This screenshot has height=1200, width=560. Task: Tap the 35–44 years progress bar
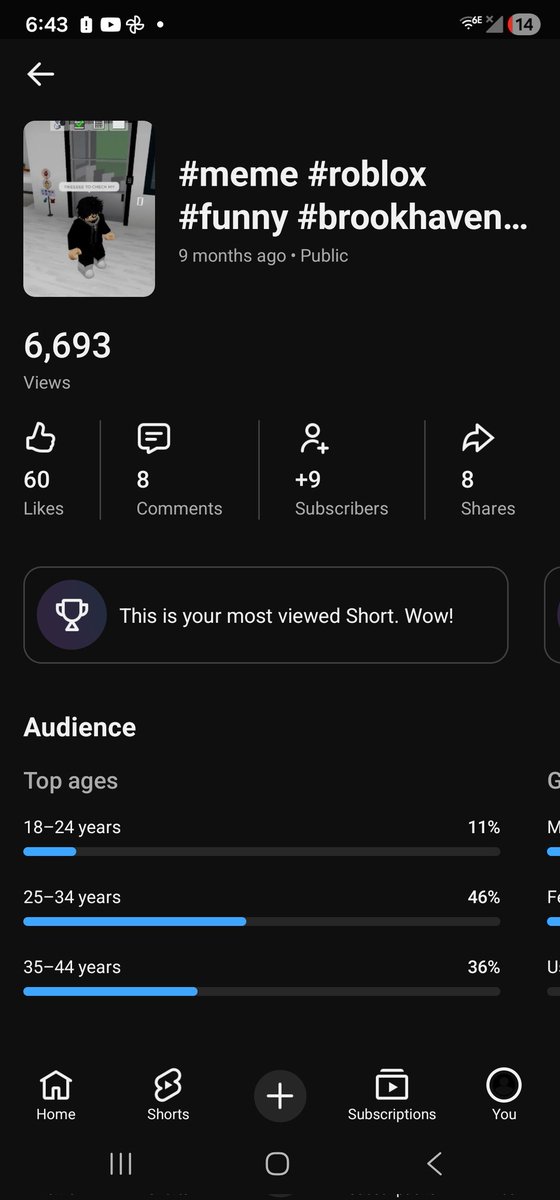point(262,992)
